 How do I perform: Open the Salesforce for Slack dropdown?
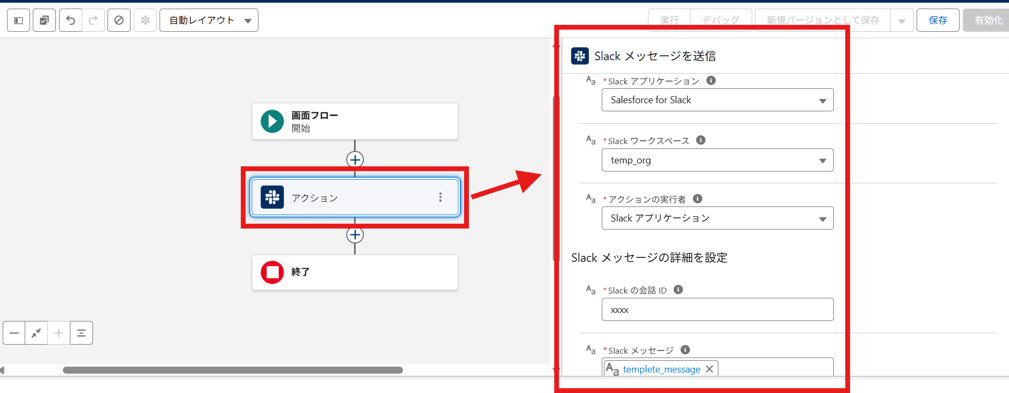[717, 100]
